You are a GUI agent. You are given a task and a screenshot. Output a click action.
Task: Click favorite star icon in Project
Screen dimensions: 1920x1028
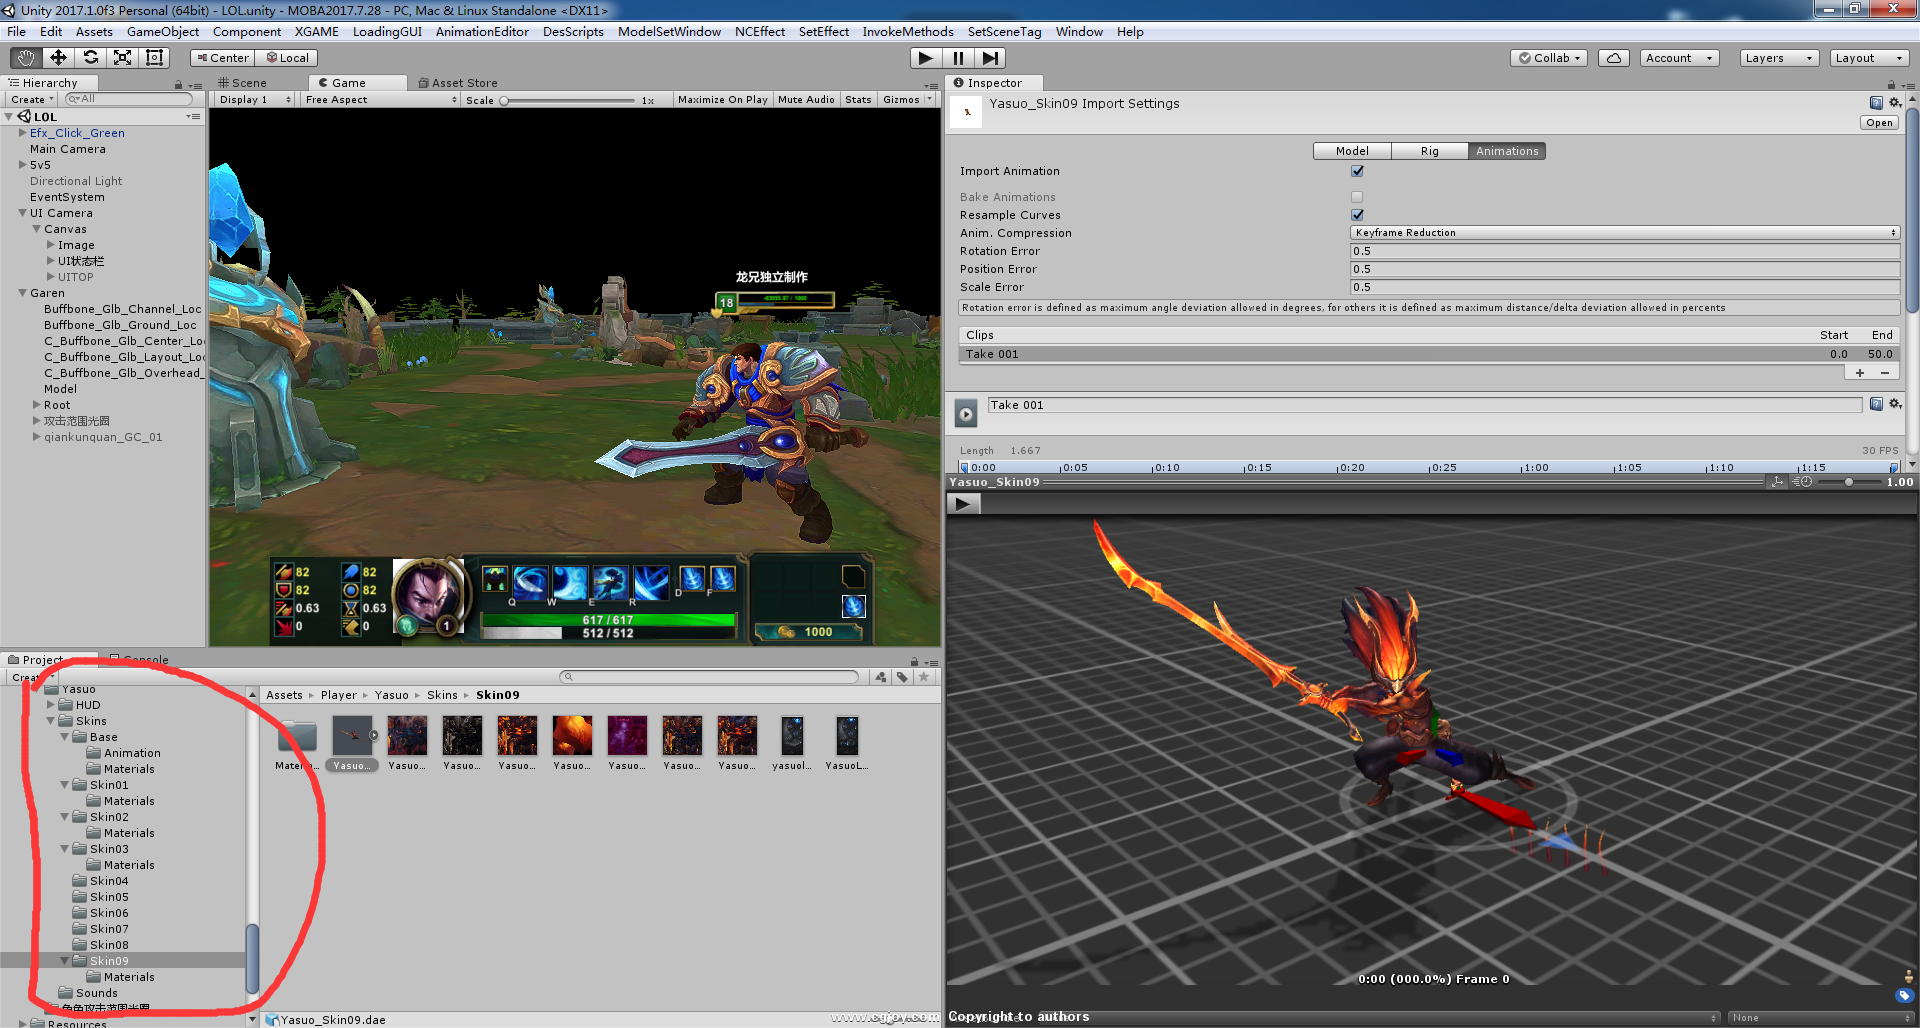[924, 677]
